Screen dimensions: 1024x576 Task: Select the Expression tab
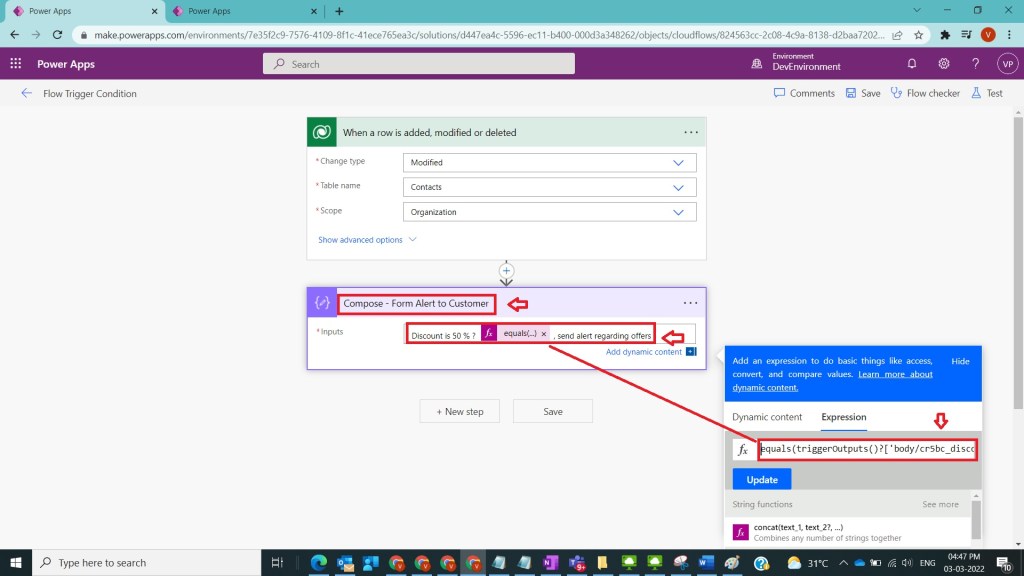[x=843, y=417]
